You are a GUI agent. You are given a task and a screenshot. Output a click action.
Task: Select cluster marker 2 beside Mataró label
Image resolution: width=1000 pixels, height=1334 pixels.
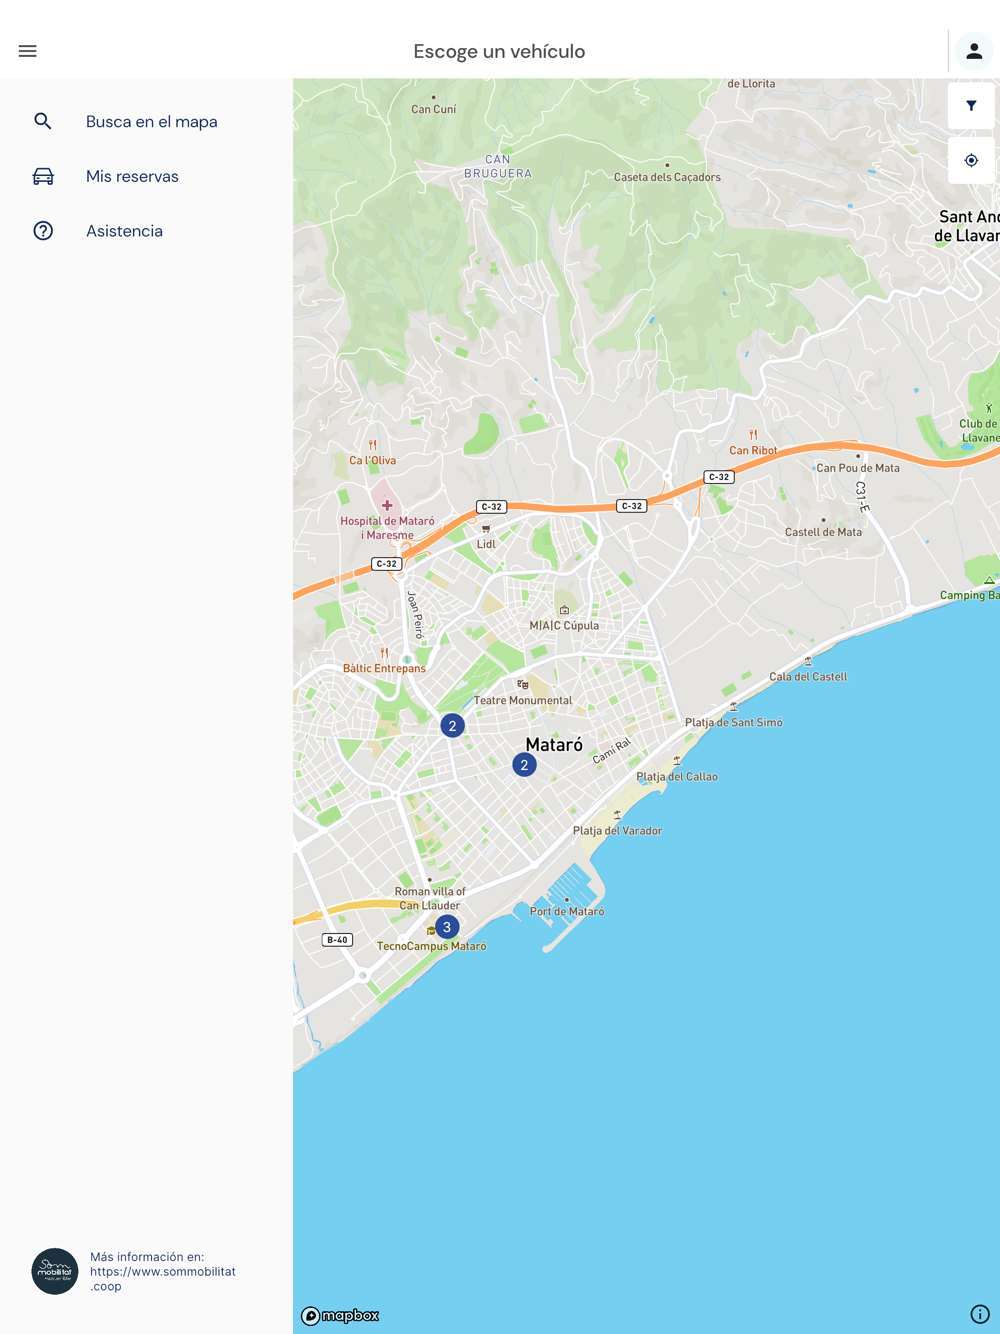click(x=524, y=765)
